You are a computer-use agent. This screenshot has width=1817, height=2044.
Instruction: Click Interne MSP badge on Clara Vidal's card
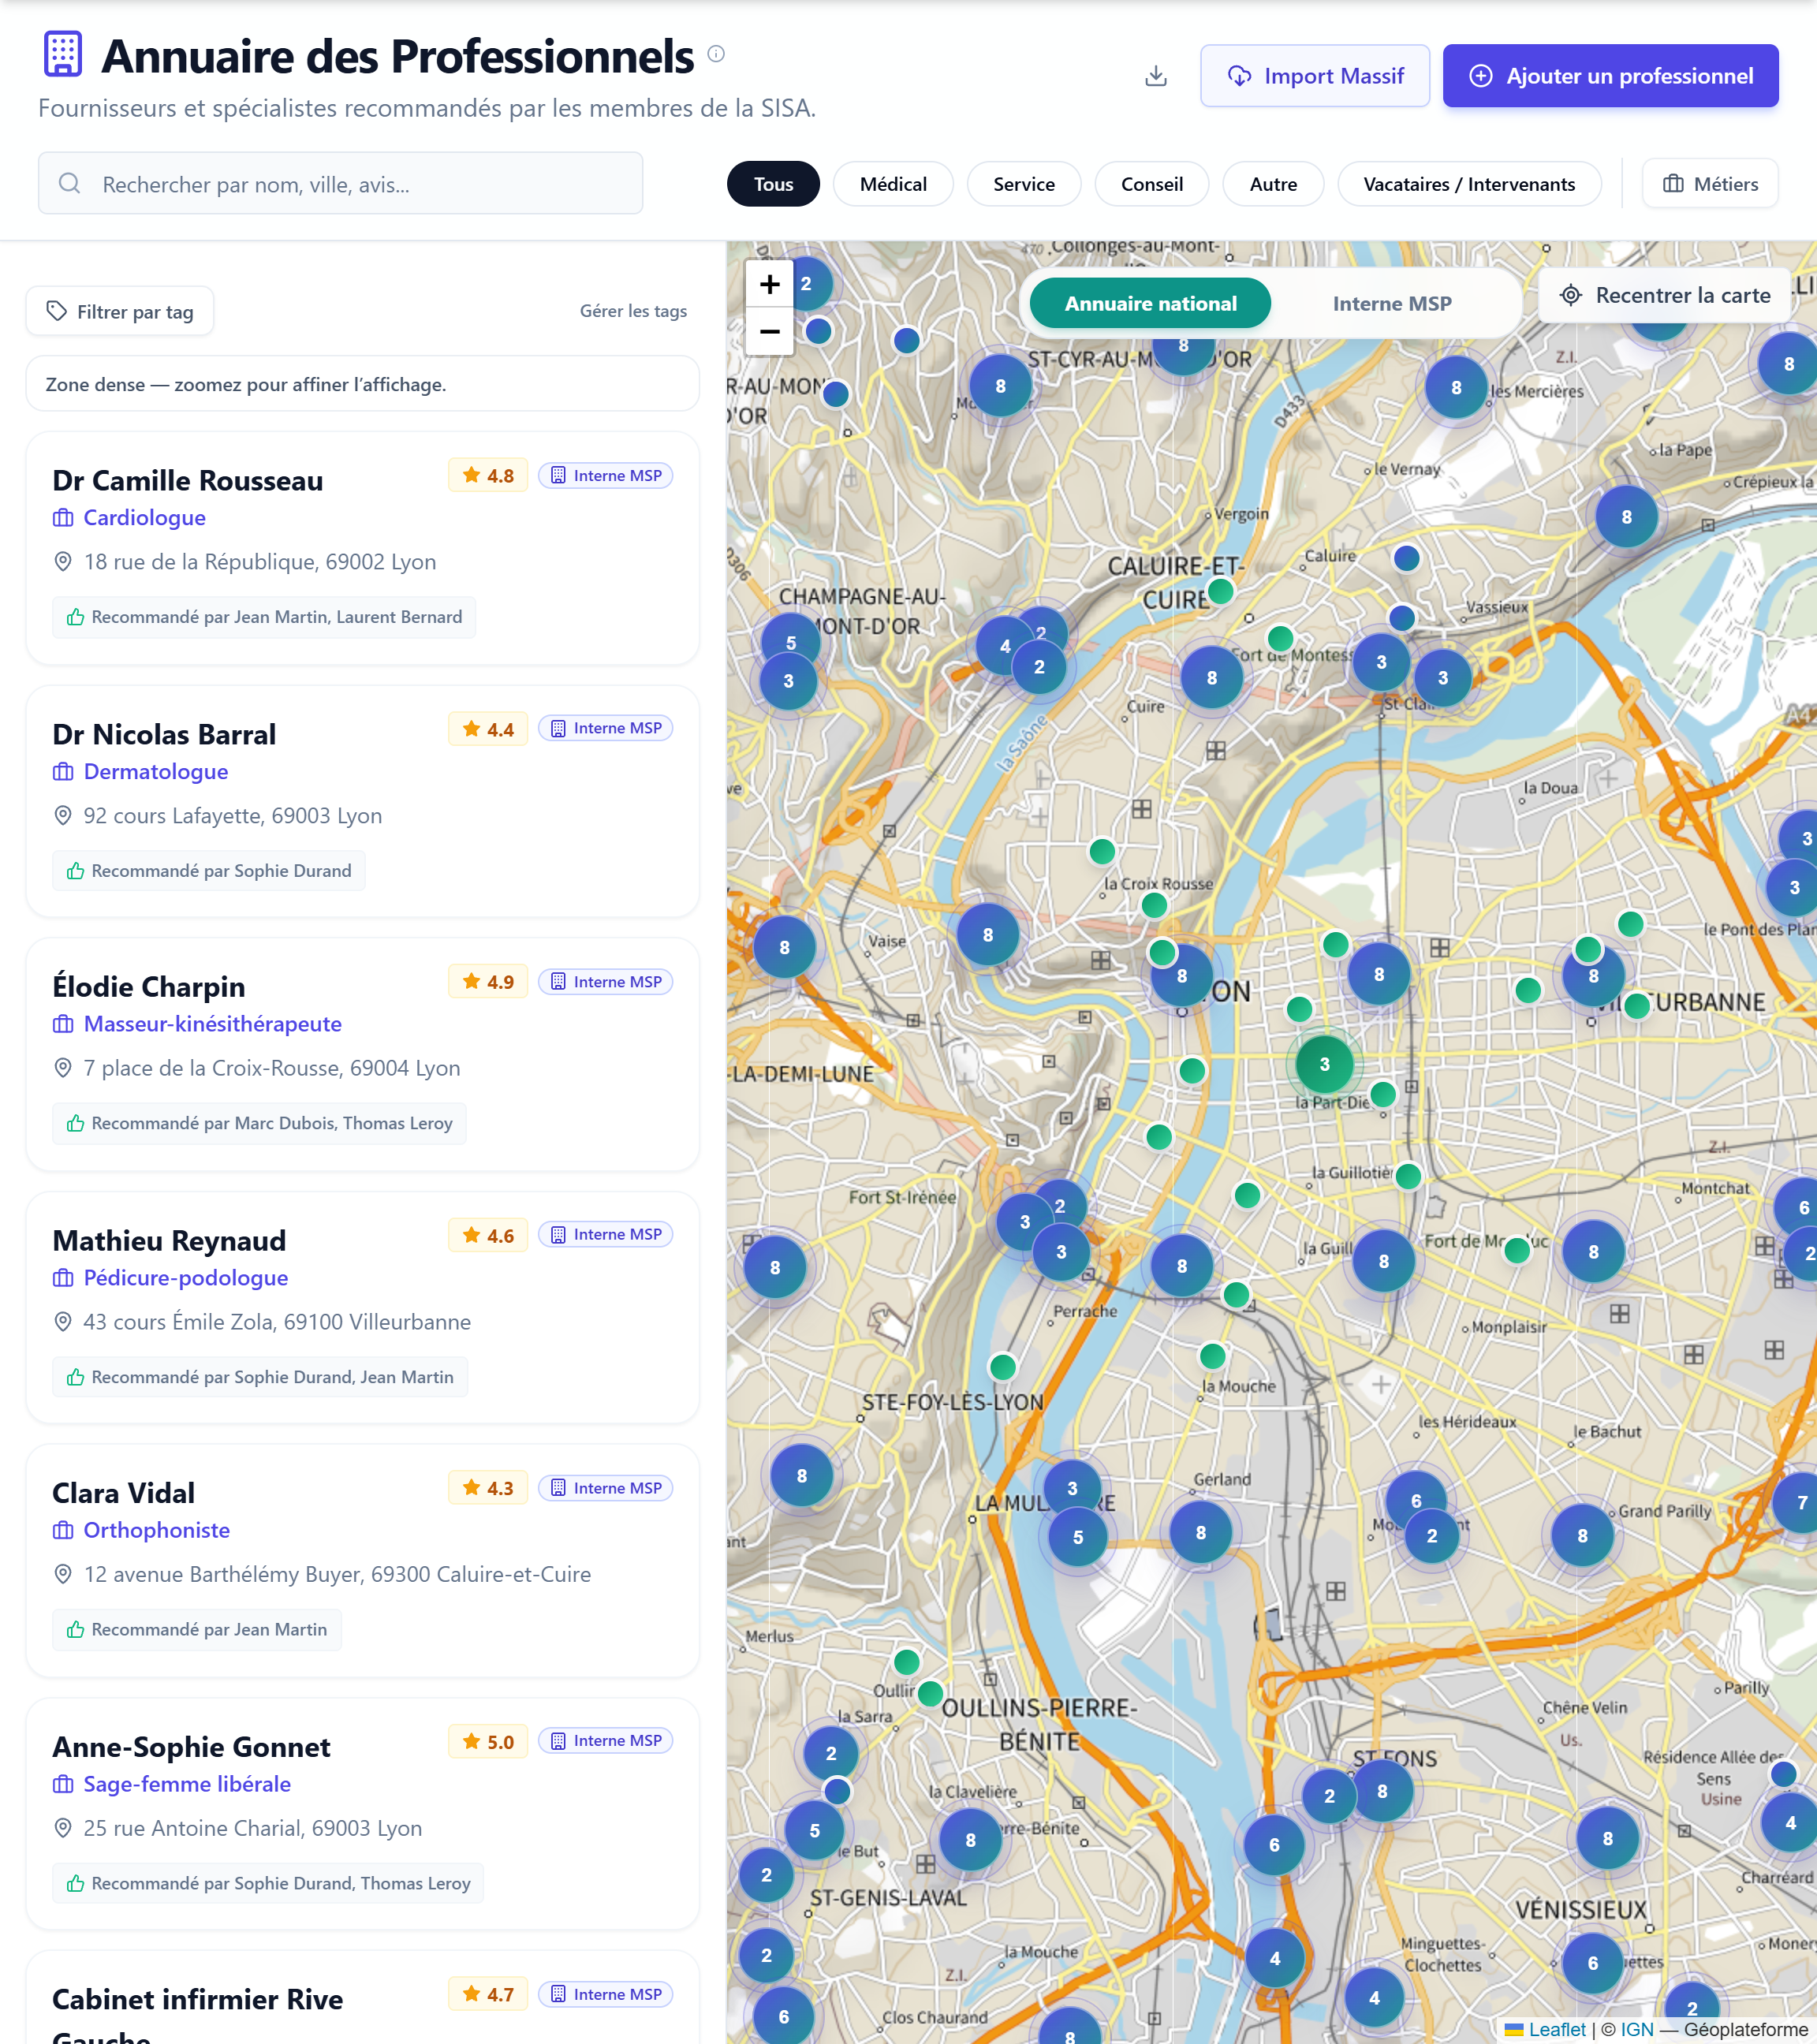click(x=606, y=1488)
